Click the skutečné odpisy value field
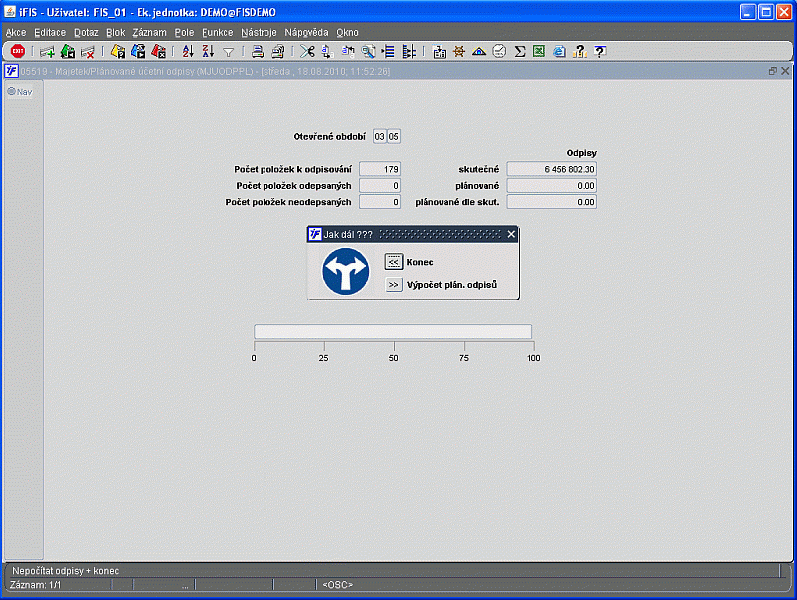The image size is (797, 600). 551,169
